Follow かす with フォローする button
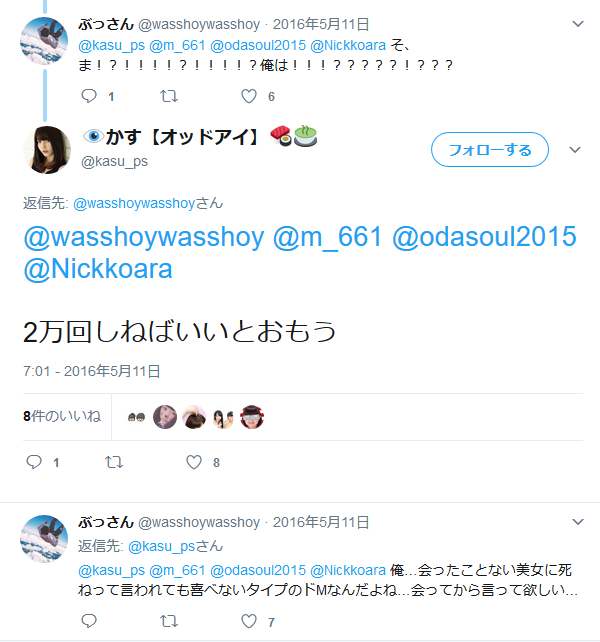This screenshot has width=600, height=642. (x=489, y=149)
